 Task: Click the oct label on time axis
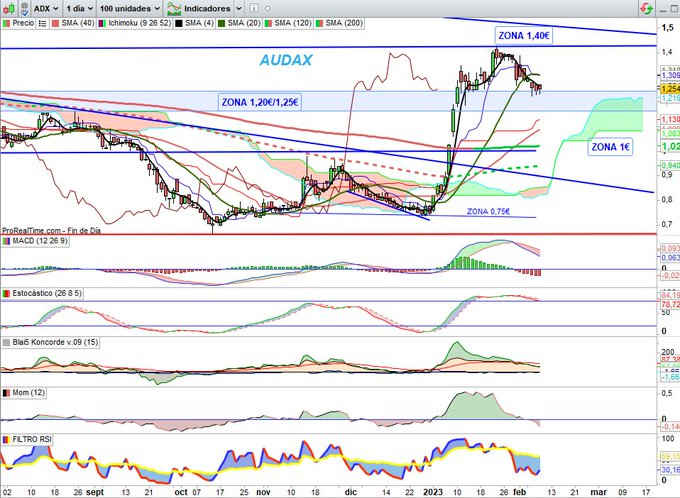[181, 492]
